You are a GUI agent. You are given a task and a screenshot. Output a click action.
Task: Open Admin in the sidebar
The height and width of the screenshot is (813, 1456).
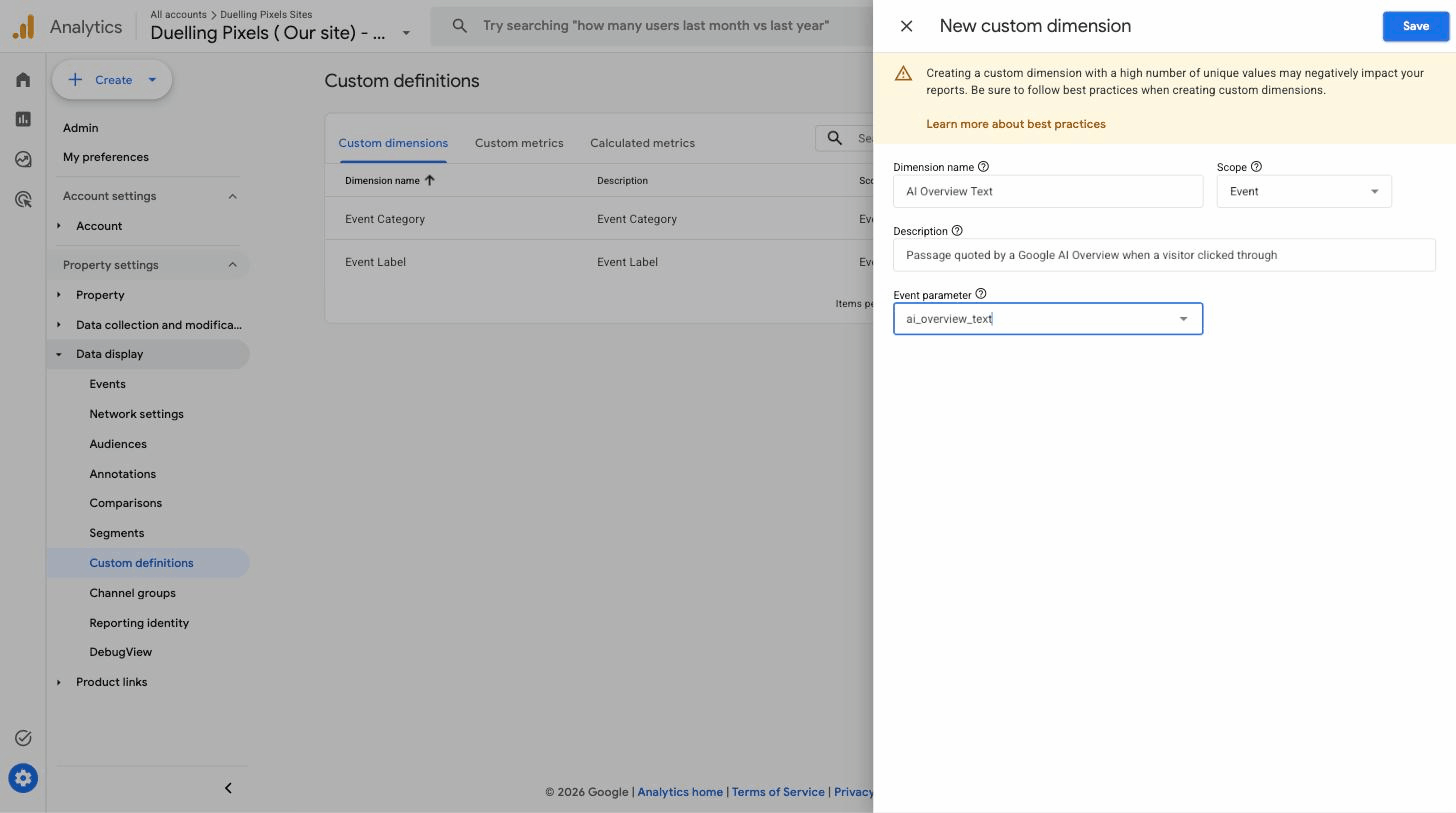pos(80,128)
